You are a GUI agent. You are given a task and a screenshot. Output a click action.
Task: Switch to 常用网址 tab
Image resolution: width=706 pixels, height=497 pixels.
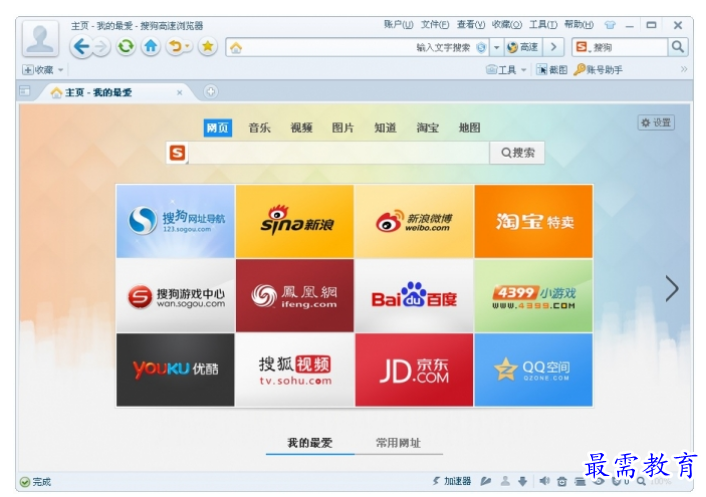pos(398,443)
